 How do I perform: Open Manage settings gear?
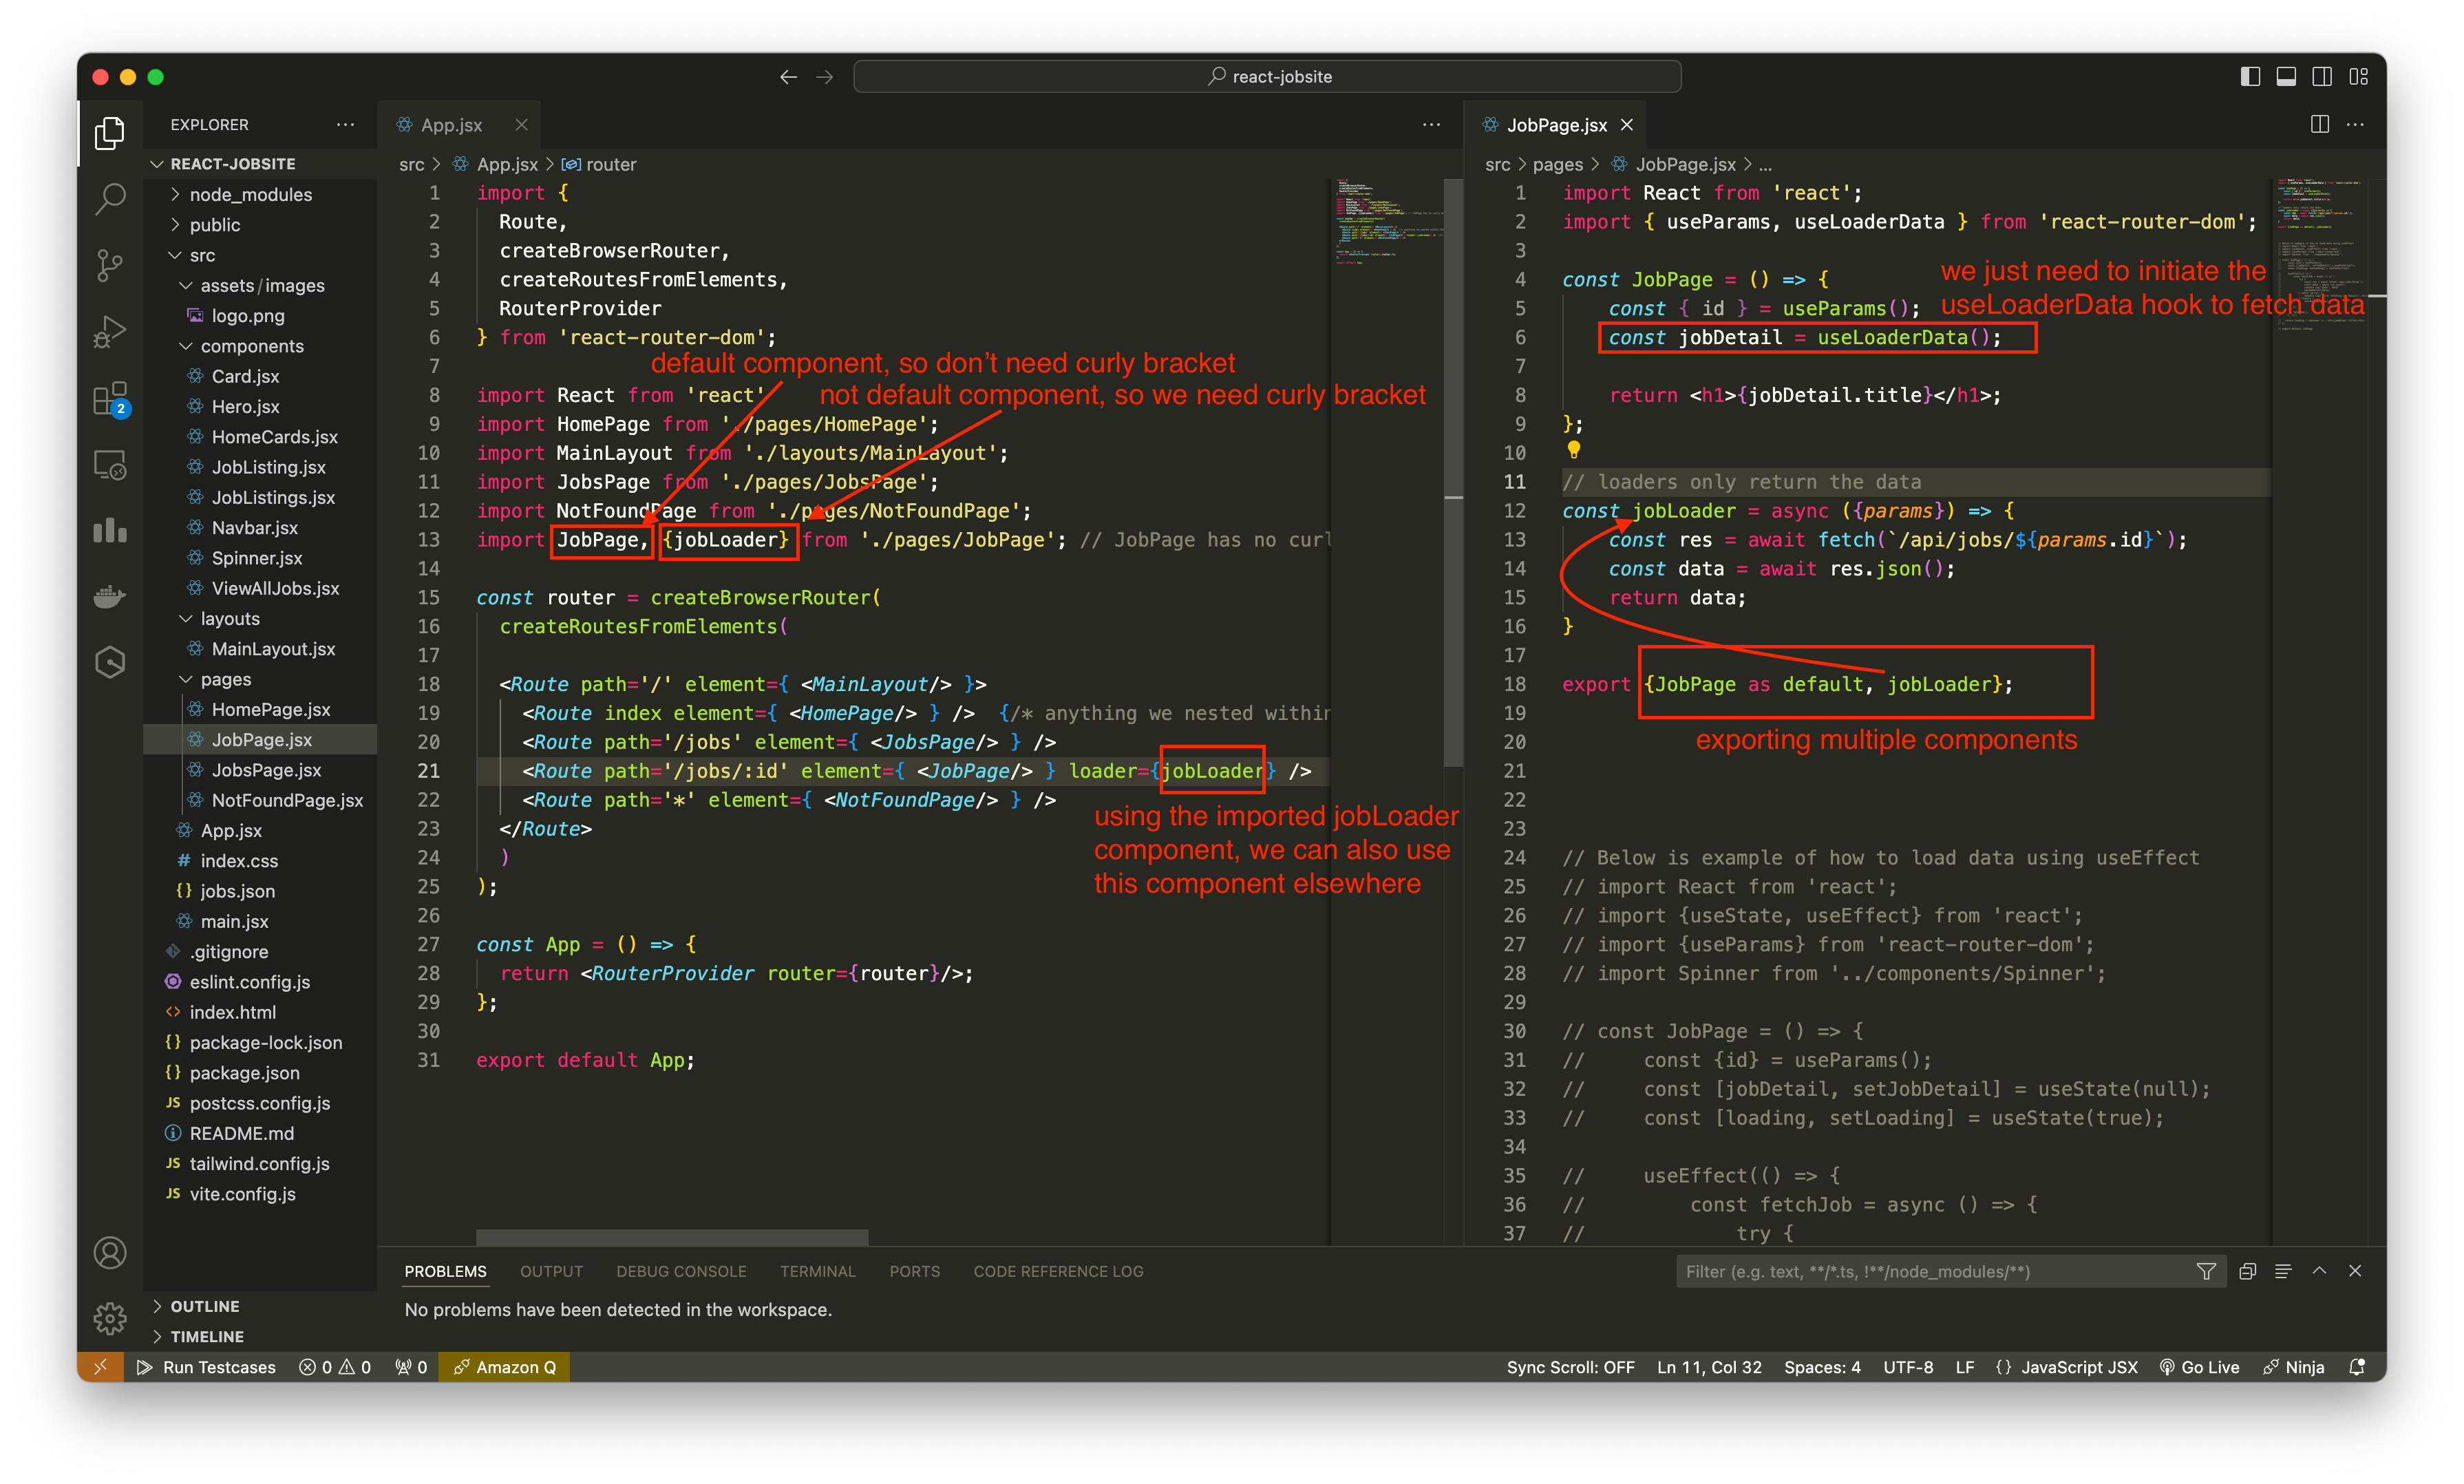110,1318
